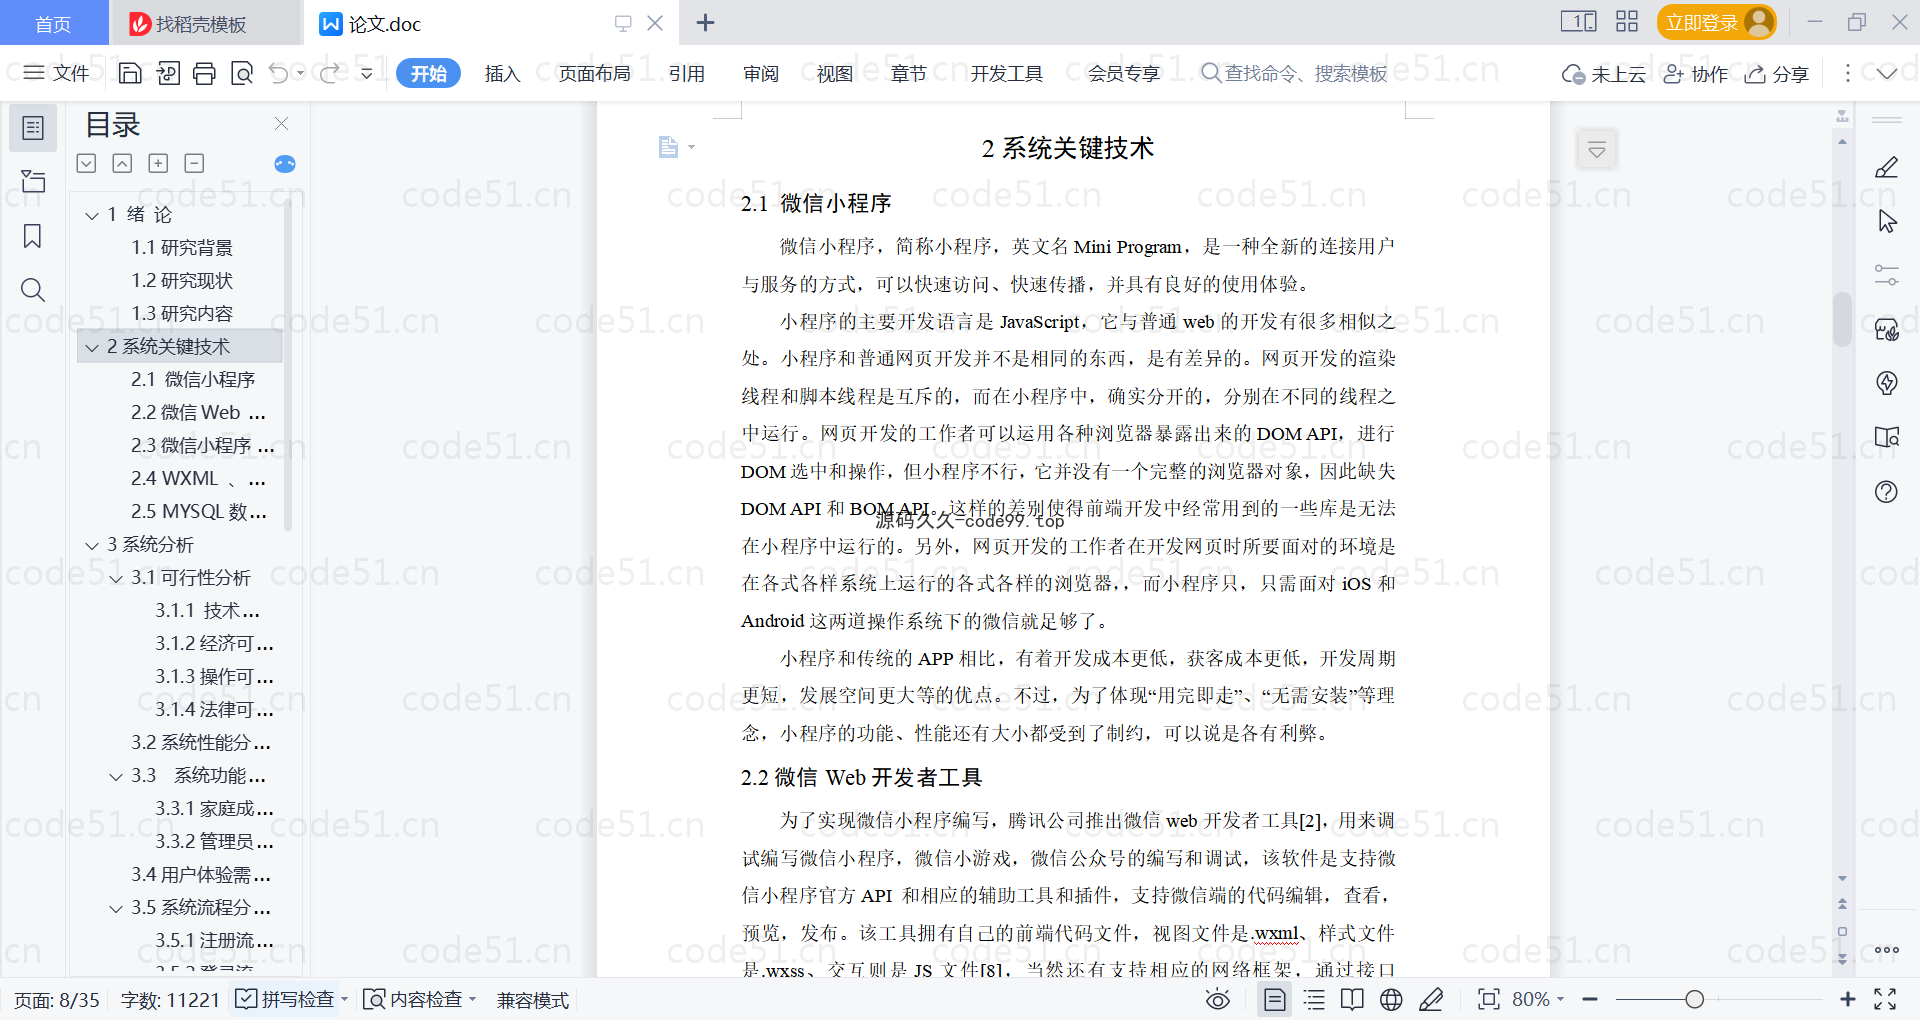Image resolution: width=1920 pixels, height=1020 pixels.
Task: Click the zoom out minus button
Action: pyautogui.click(x=1590, y=999)
